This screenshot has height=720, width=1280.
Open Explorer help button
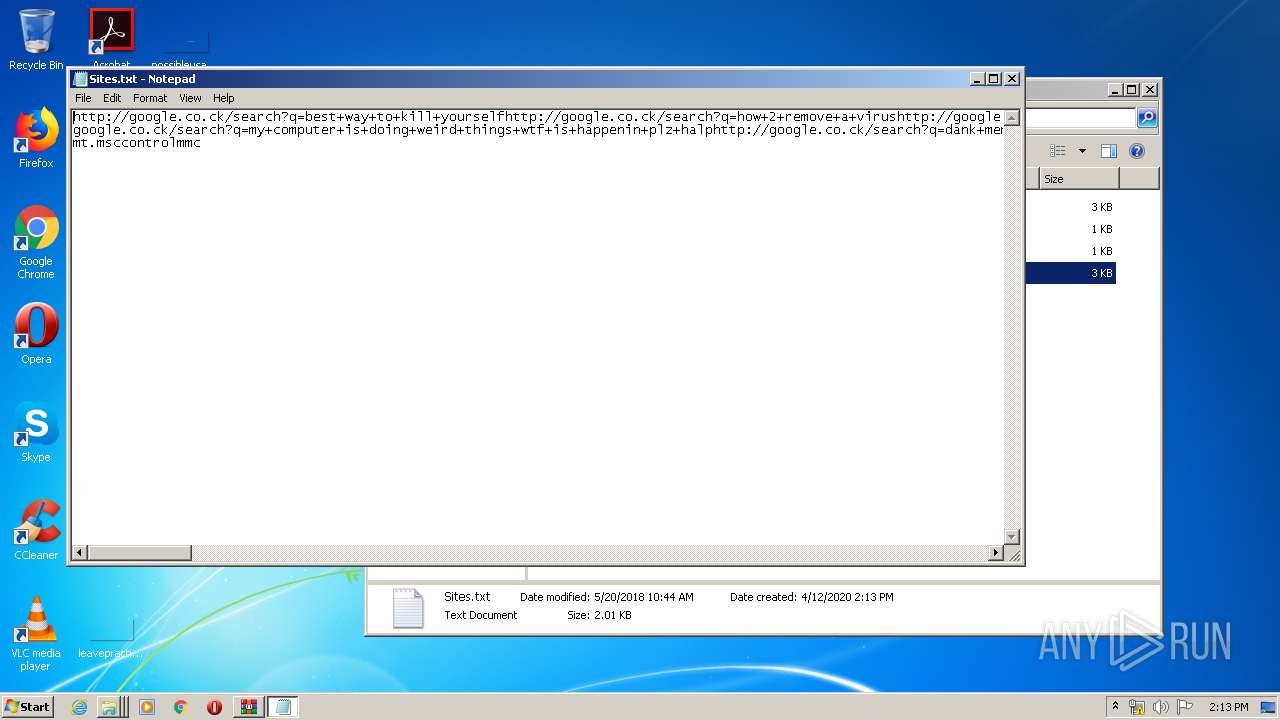pos(1137,151)
